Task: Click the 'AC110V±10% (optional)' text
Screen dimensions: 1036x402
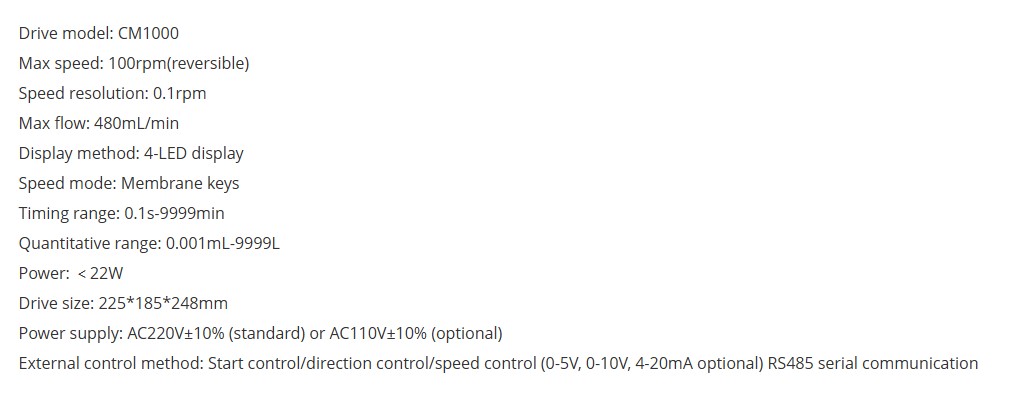Action: pos(416,333)
